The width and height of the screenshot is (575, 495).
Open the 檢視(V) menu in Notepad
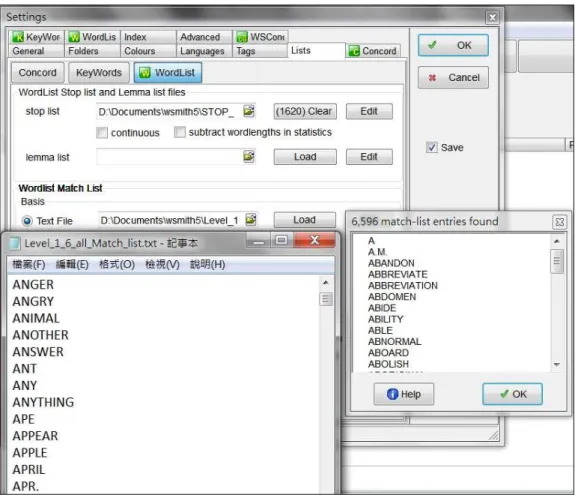click(x=162, y=264)
